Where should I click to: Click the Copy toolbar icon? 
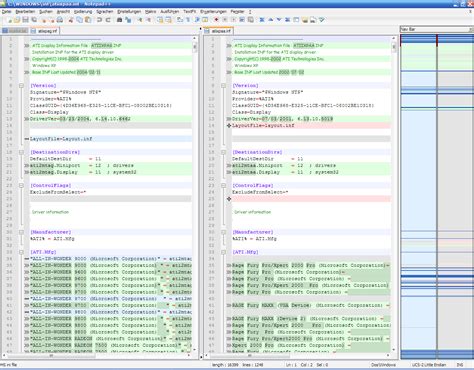pyautogui.click(x=79, y=20)
